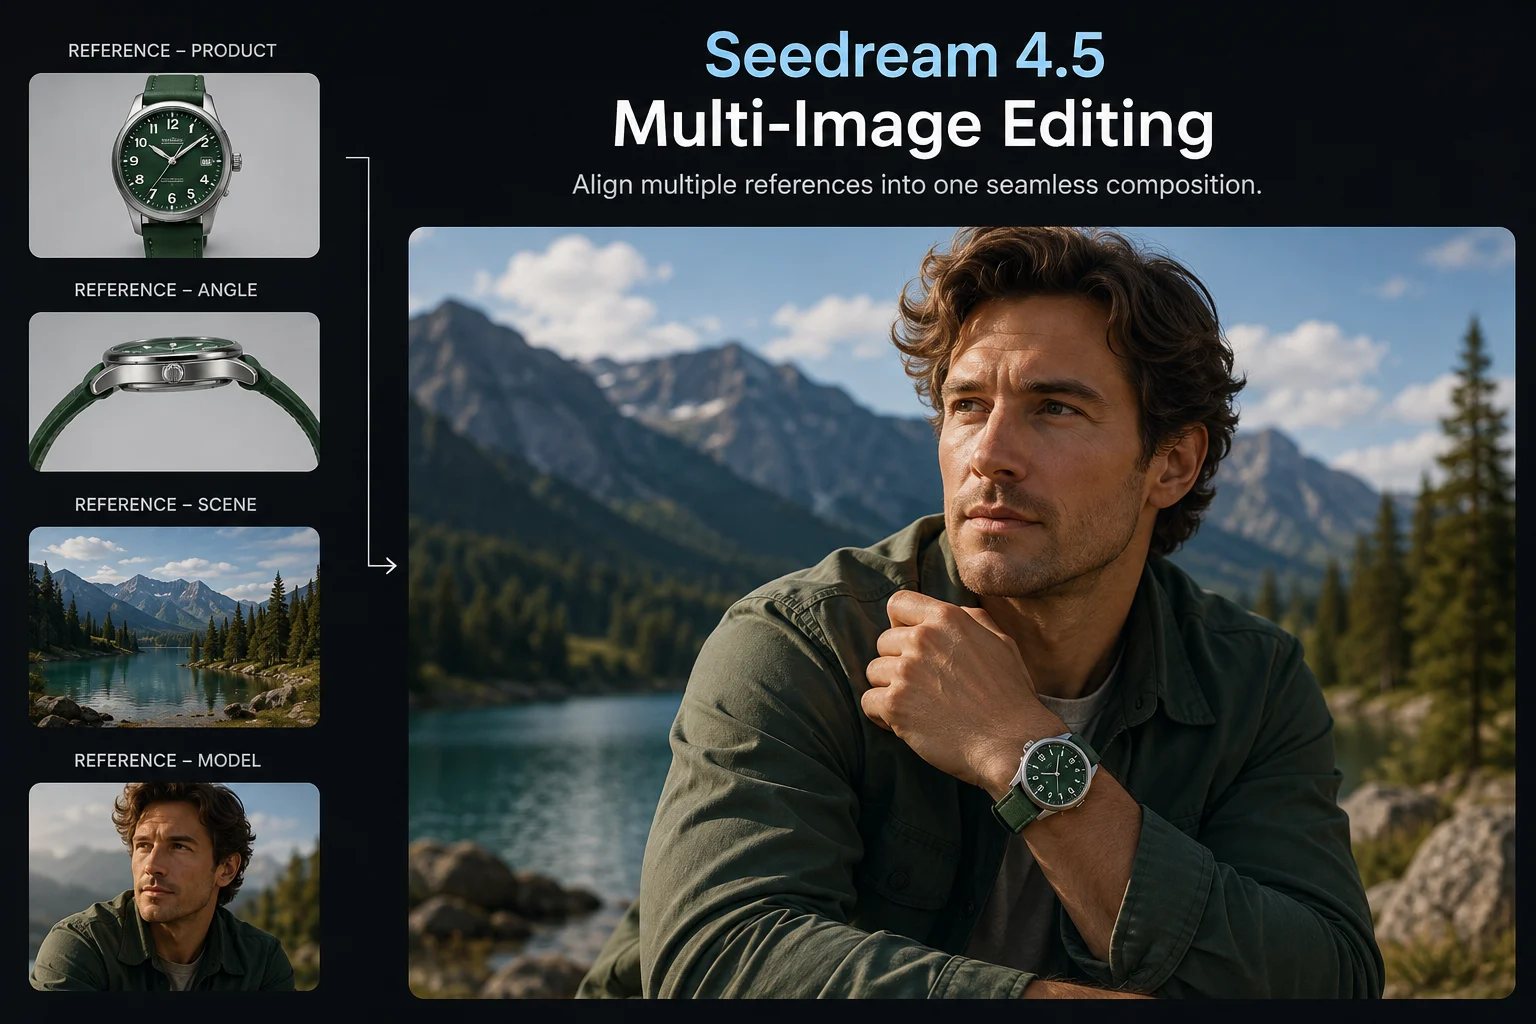Viewport: 1536px width, 1024px height.
Task: Choose the mountain lake scene reference thumbnail
Action: (x=174, y=627)
